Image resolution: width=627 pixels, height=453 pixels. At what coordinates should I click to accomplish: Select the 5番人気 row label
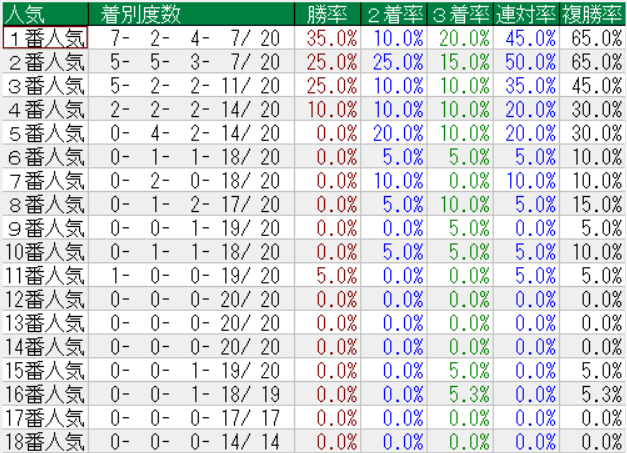point(45,133)
